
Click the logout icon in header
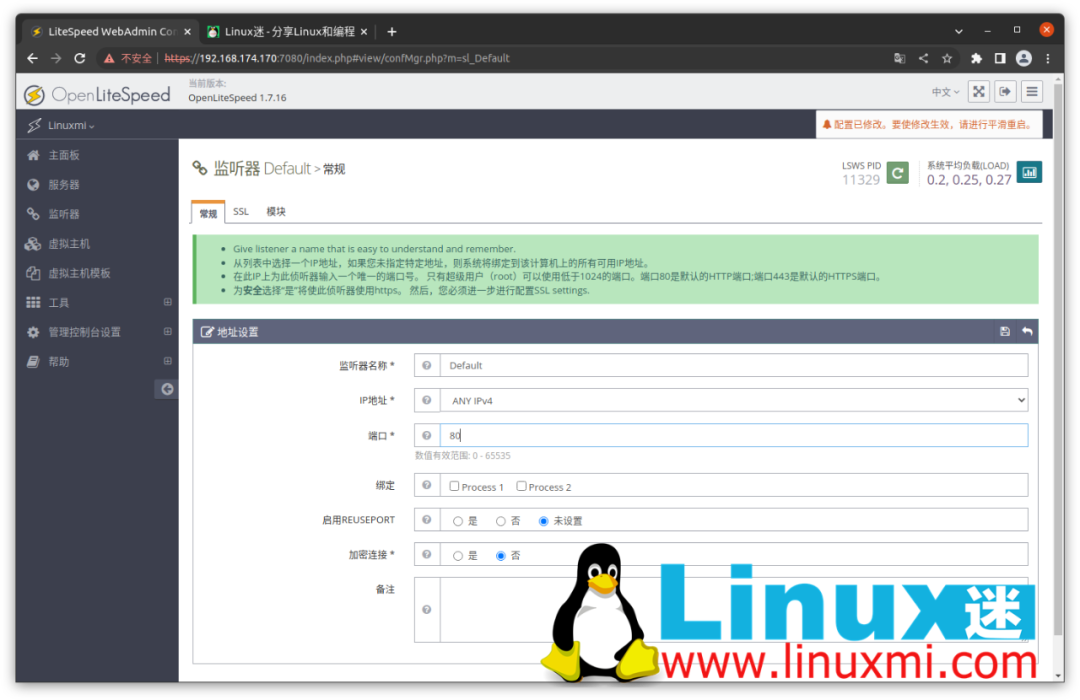pos(1005,92)
